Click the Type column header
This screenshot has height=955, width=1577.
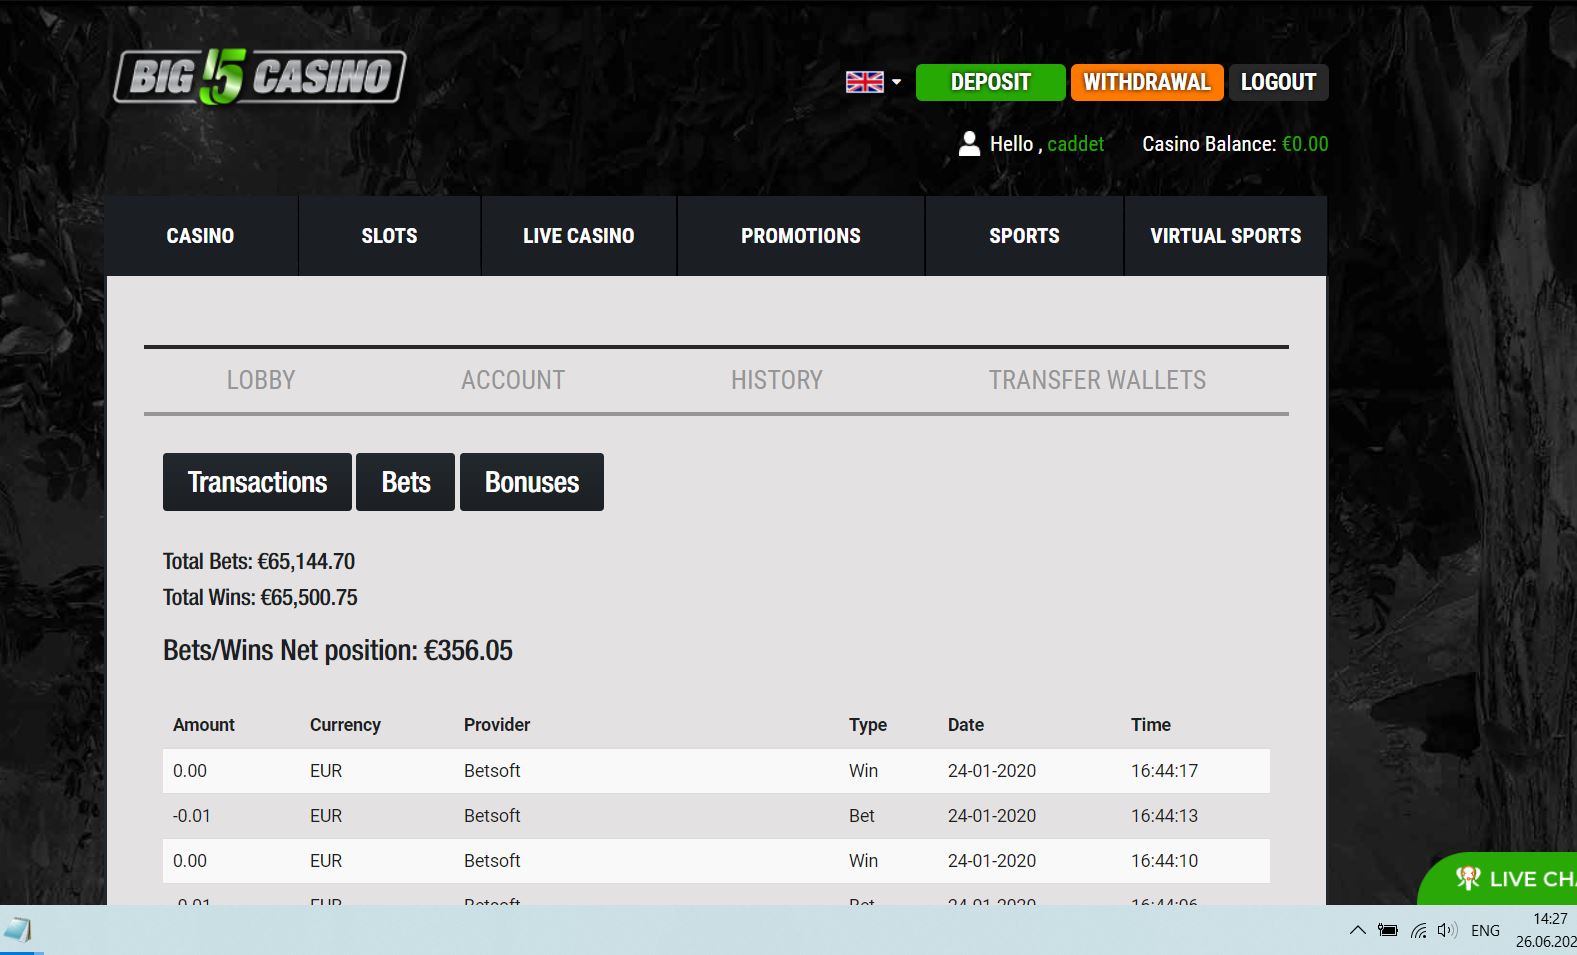pyautogui.click(x=868, y=725)
